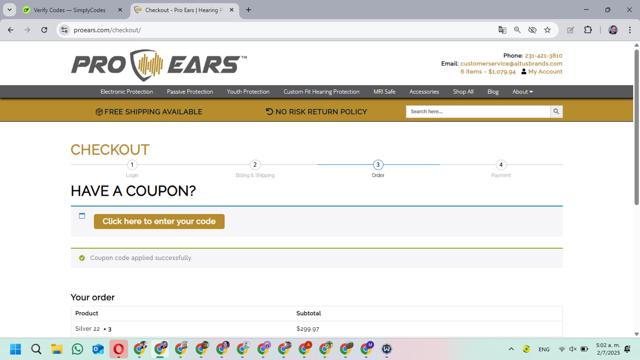Click the Wi-Fi network tray icon
The width and height of the screenshot is (640, 360).
562,349
